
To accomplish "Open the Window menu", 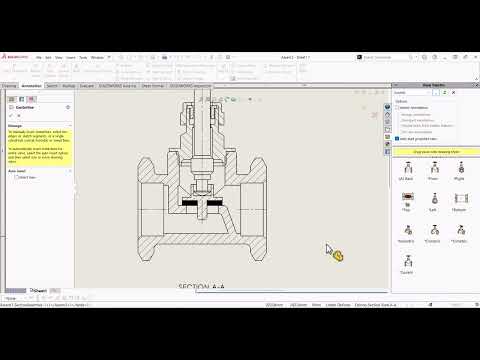I will (97, 57).
